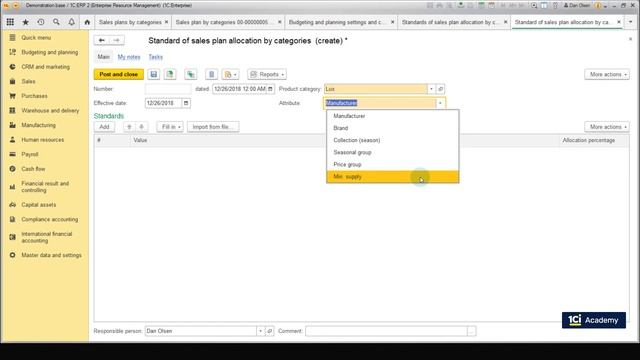
Task: Click Add in Standards
Action: tap(104, 127)
